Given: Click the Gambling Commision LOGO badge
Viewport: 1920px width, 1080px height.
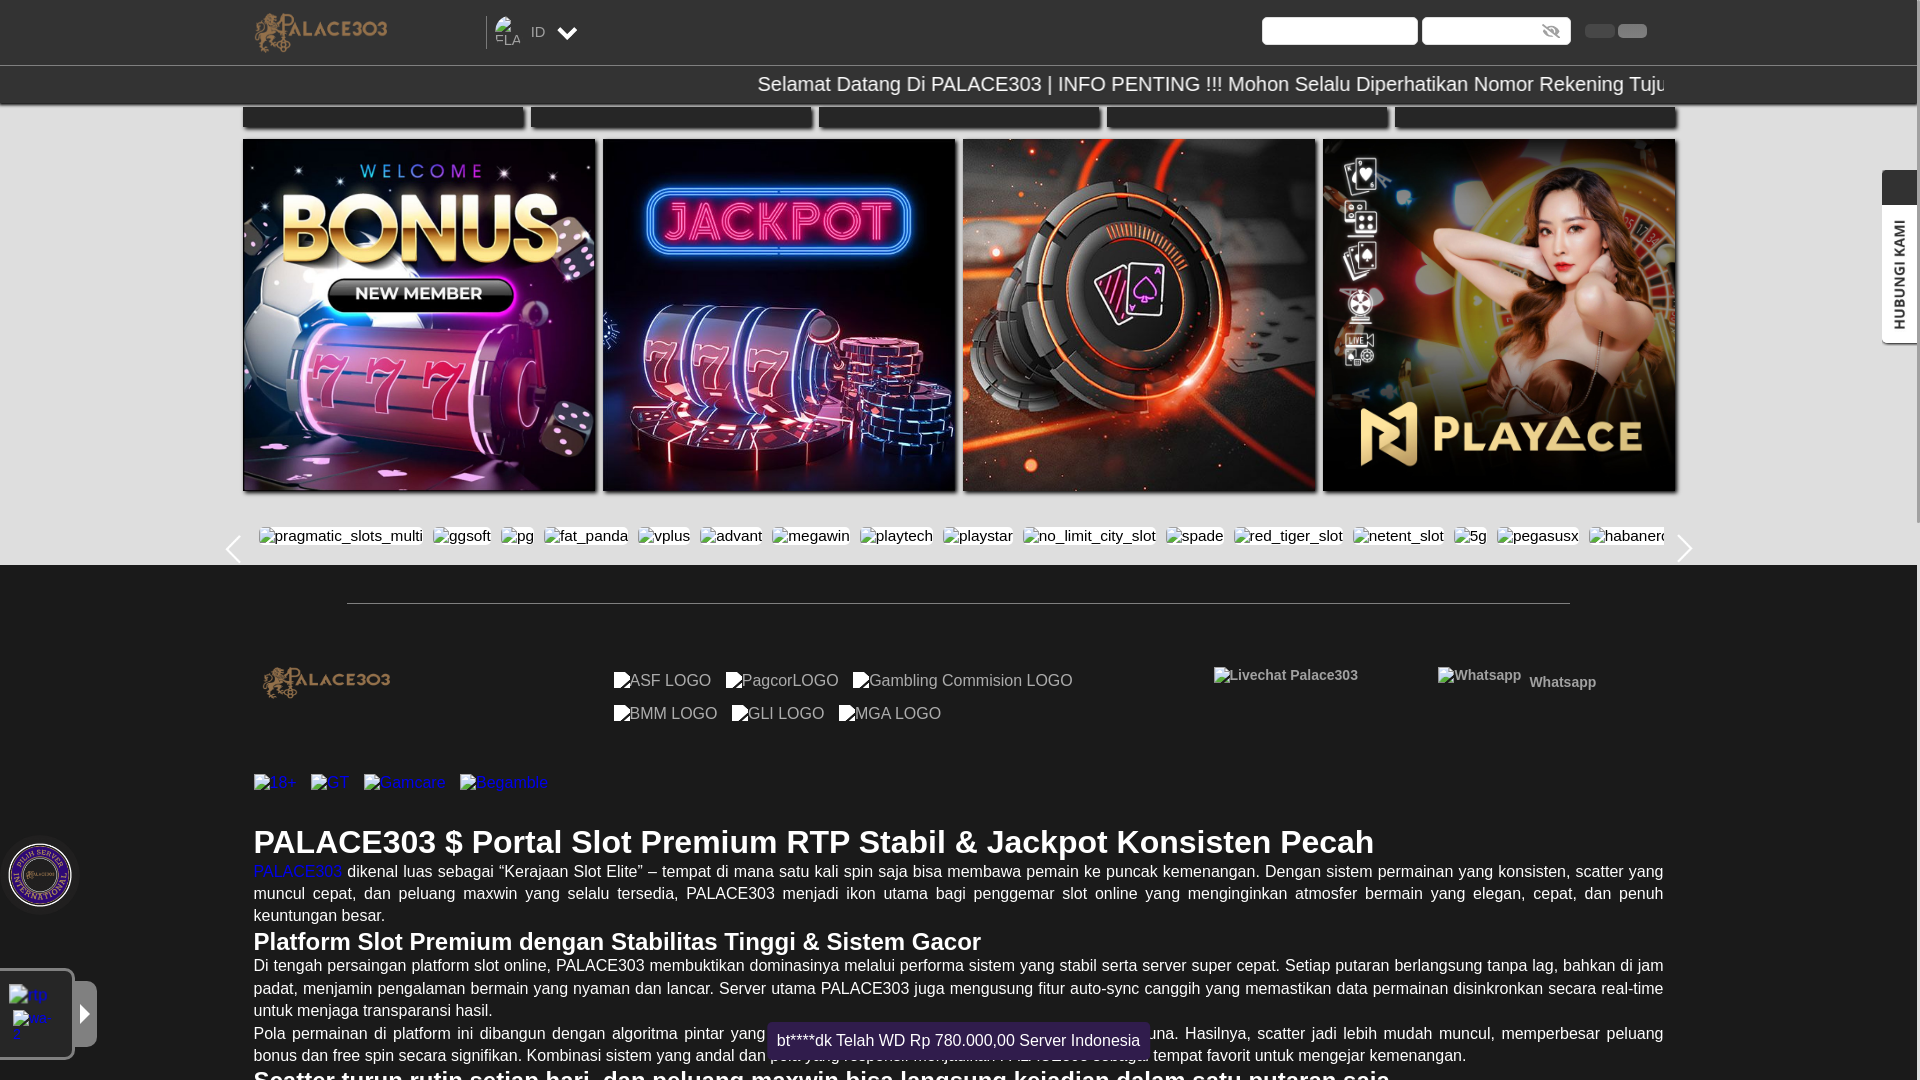Looking at the screenshot, I should click(962, 681).
